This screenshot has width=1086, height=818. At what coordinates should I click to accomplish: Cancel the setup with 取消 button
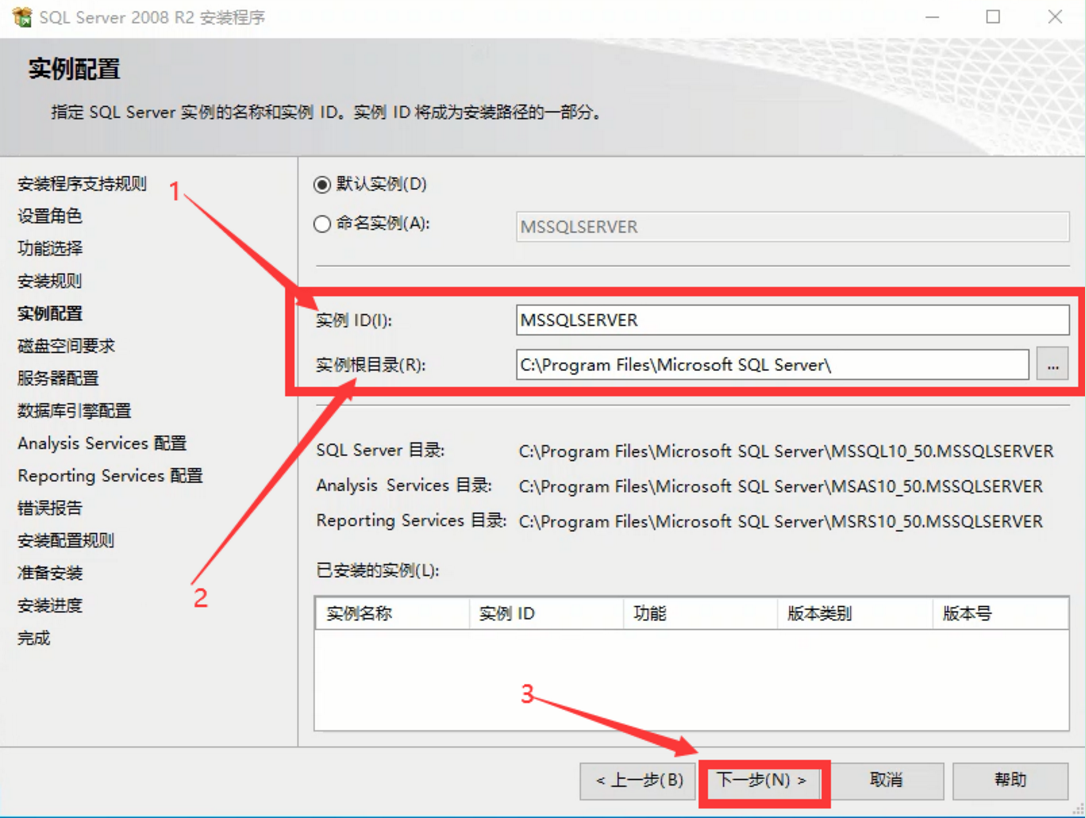[886, 781]
